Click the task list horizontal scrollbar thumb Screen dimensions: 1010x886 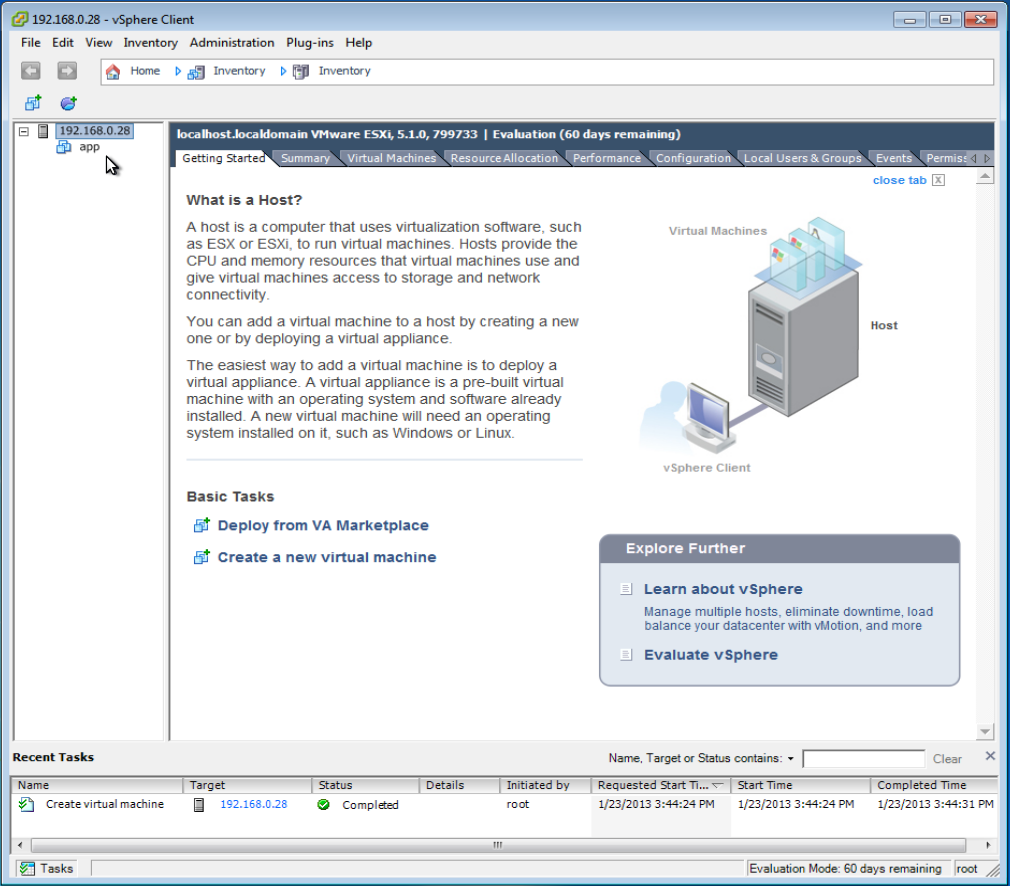tap(498, 845)
